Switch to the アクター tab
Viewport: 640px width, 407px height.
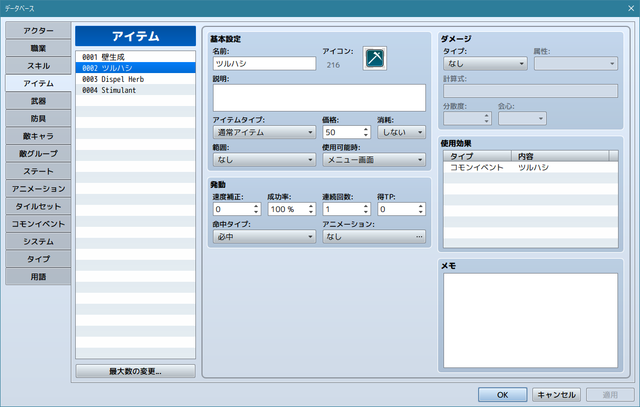[x=38, y=31]
